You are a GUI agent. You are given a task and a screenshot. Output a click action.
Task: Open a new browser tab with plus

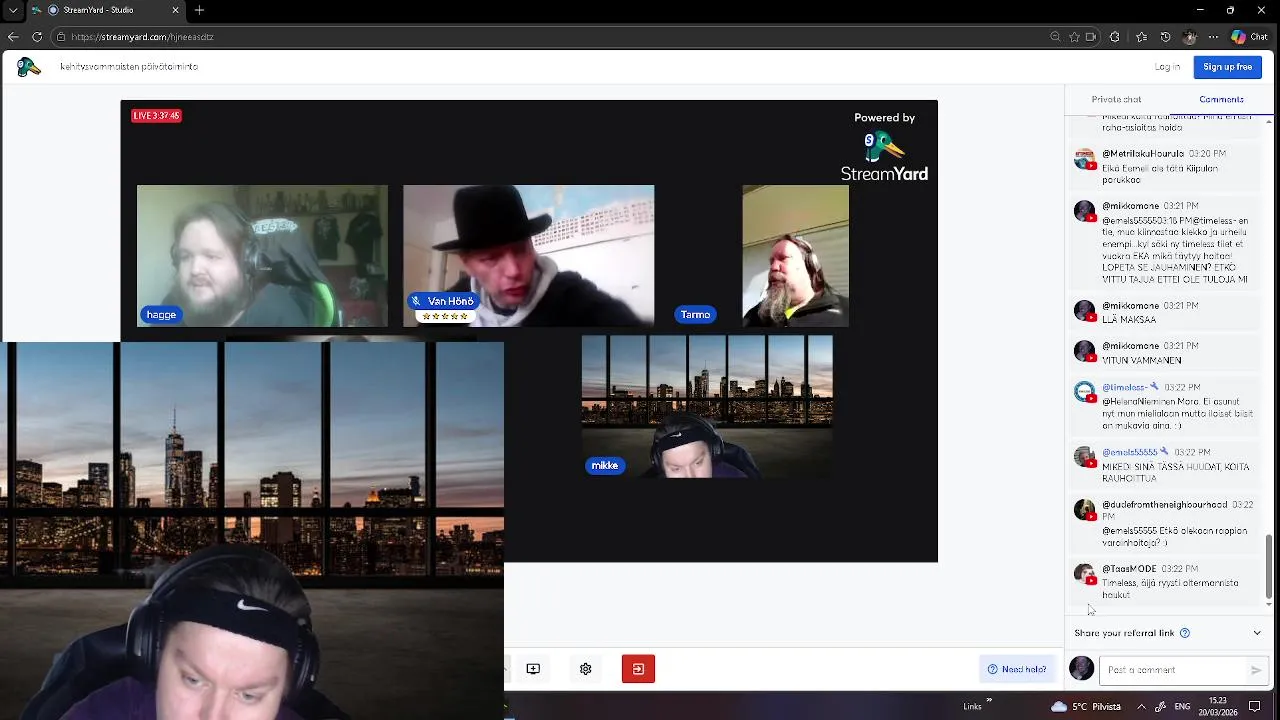click(x=199, y=10)
